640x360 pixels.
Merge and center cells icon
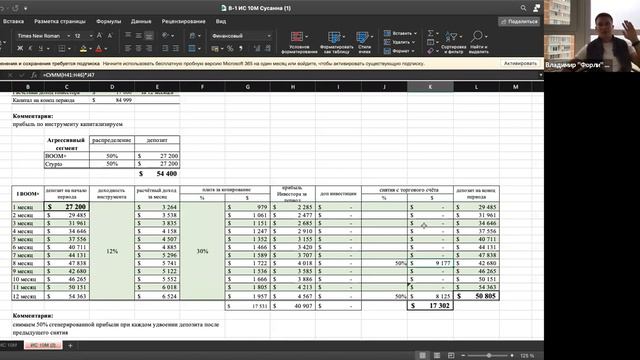(192, 49)
